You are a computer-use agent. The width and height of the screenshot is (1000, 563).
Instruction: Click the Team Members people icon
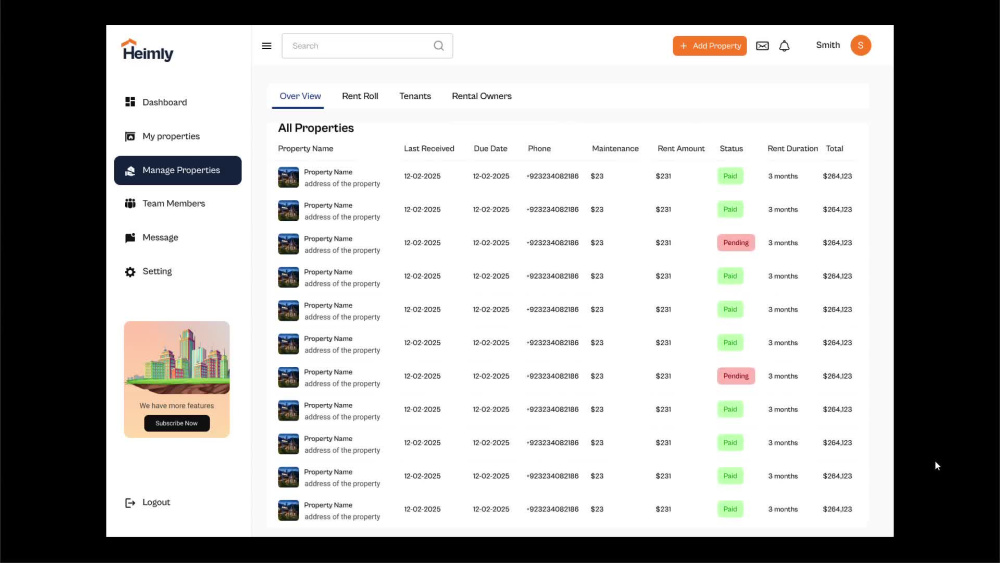pos(130,203)
